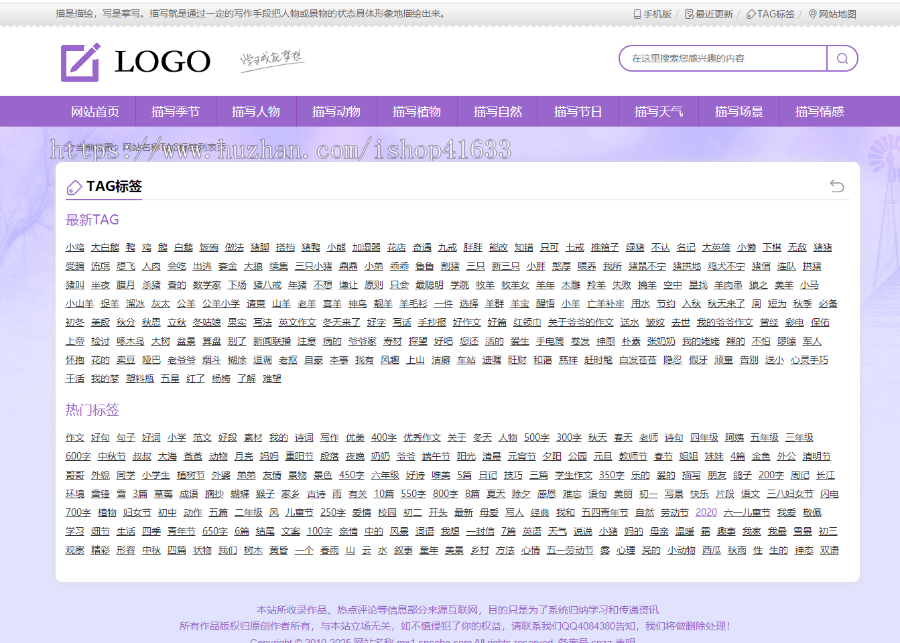Click the 杨梅 tag
The image size is (900, 643).
pos(221,379)
